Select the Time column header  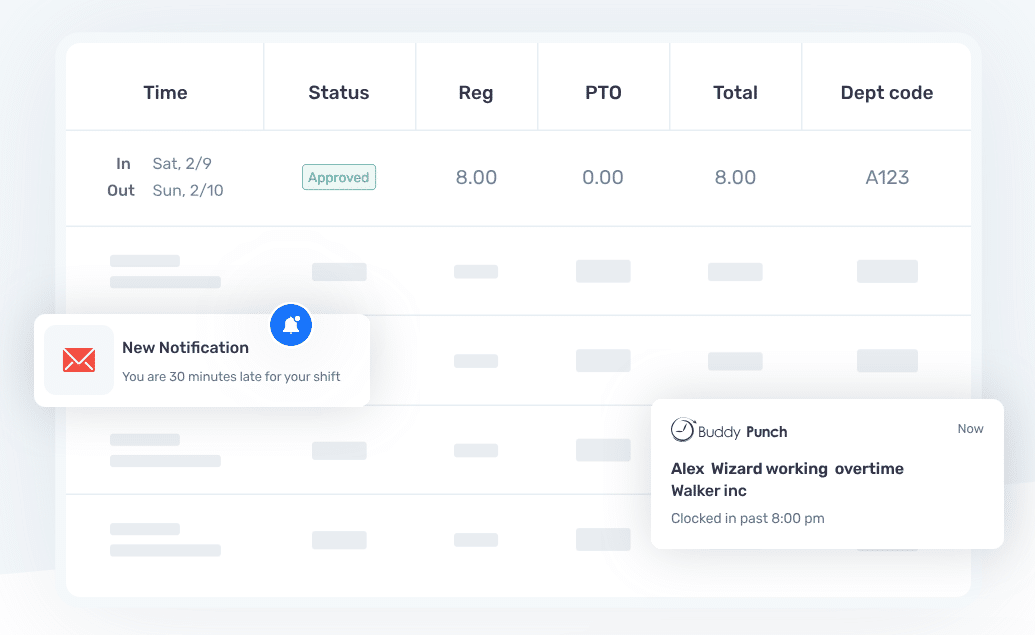click(x=165, y=93)
